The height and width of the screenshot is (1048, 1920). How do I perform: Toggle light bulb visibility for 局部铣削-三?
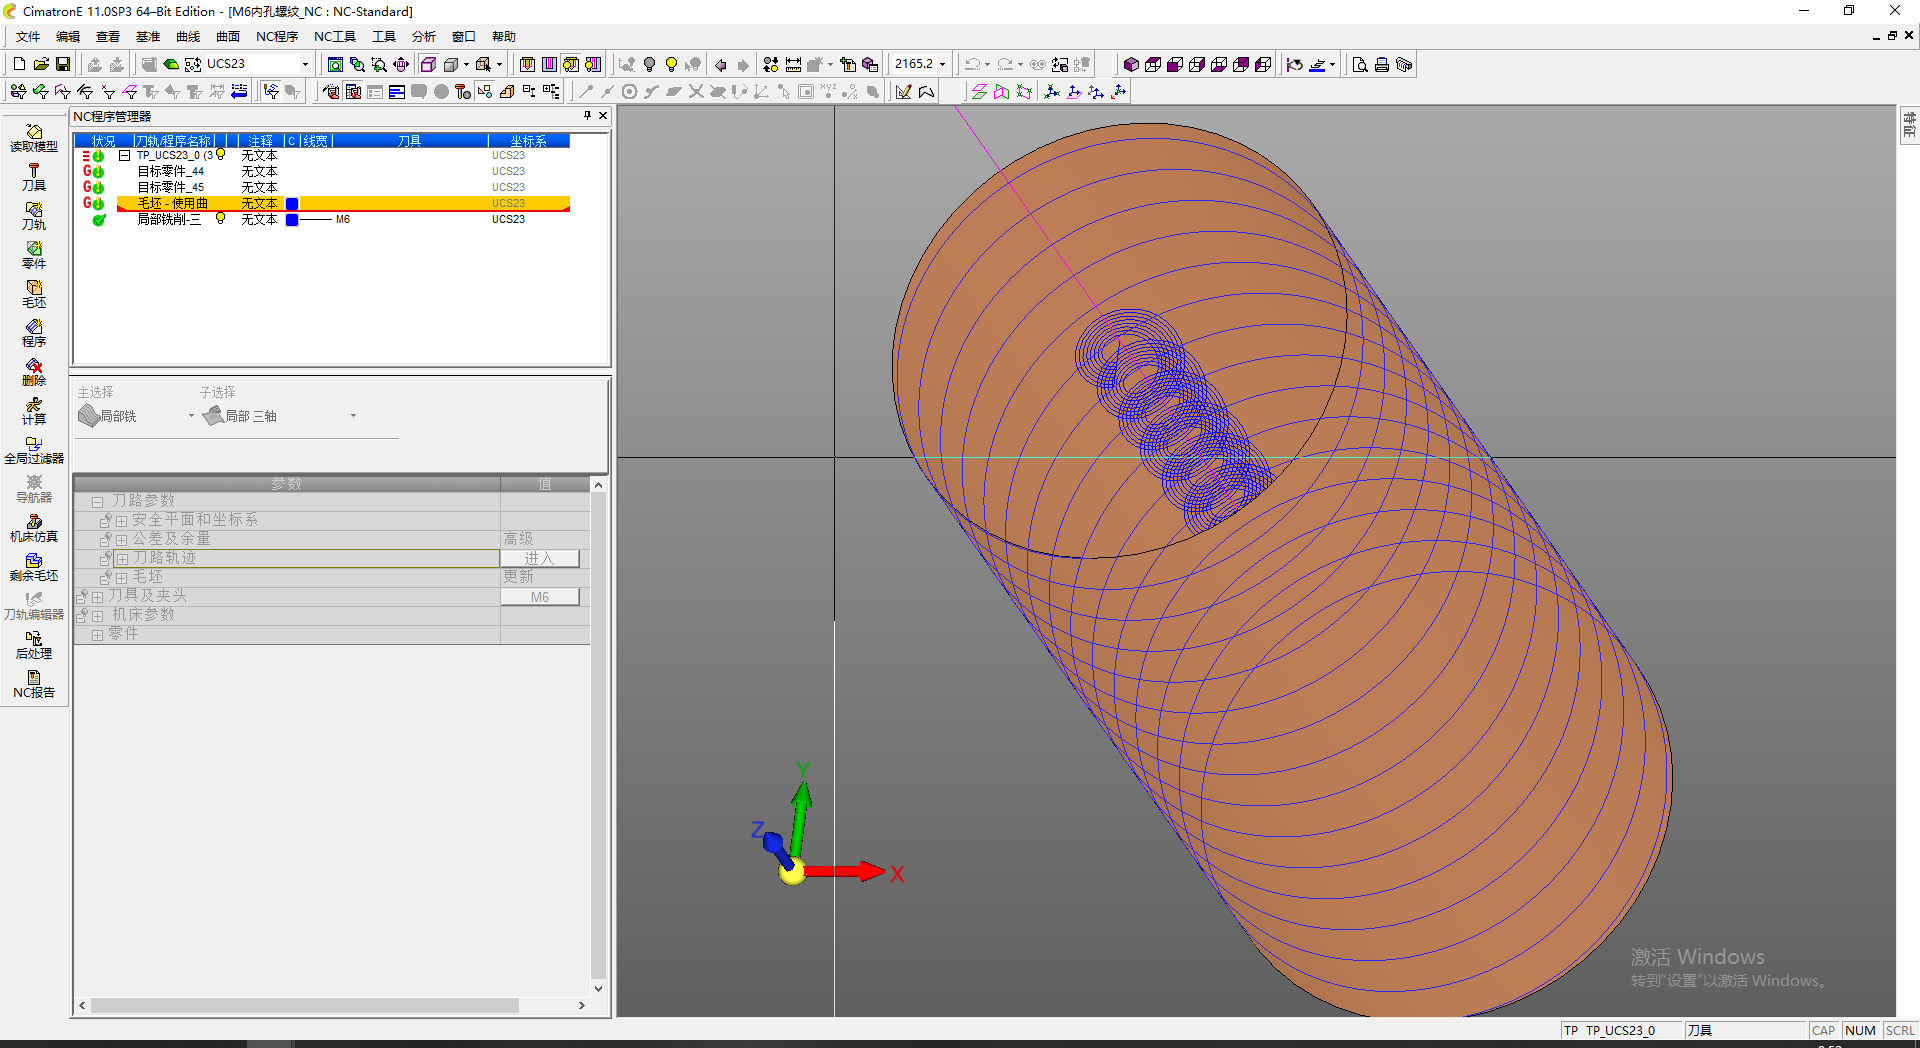(221, 219)
